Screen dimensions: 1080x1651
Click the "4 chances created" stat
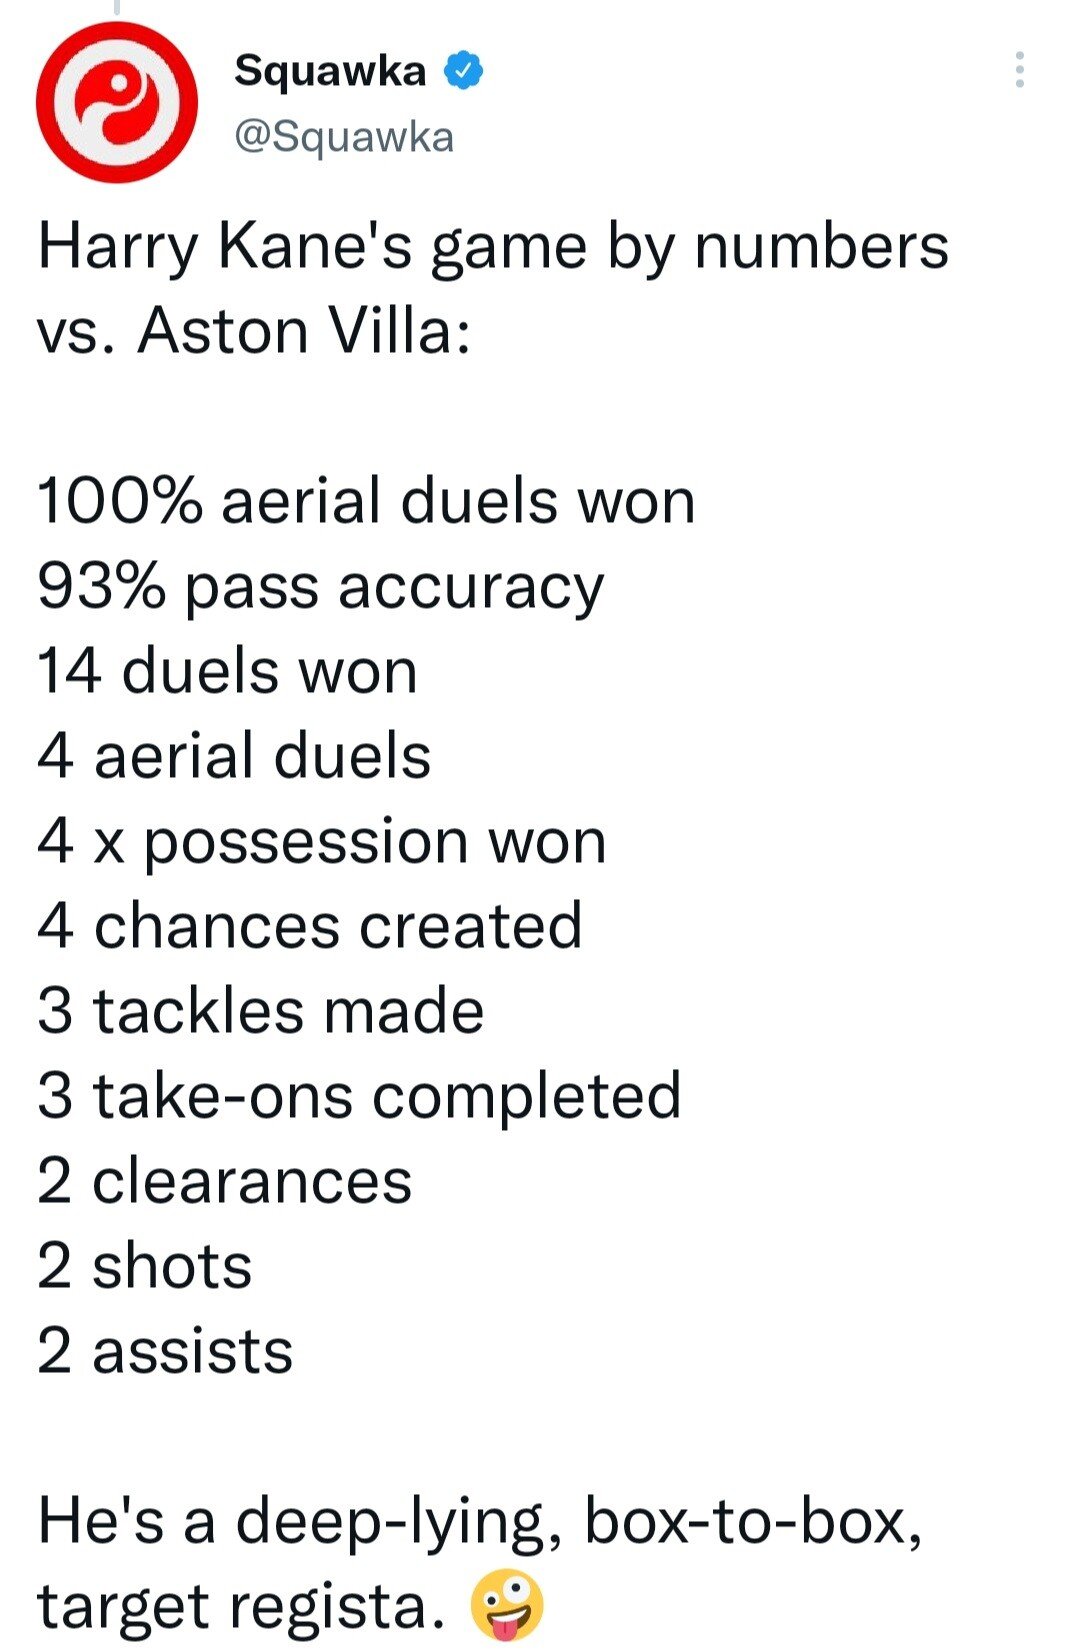310,926
